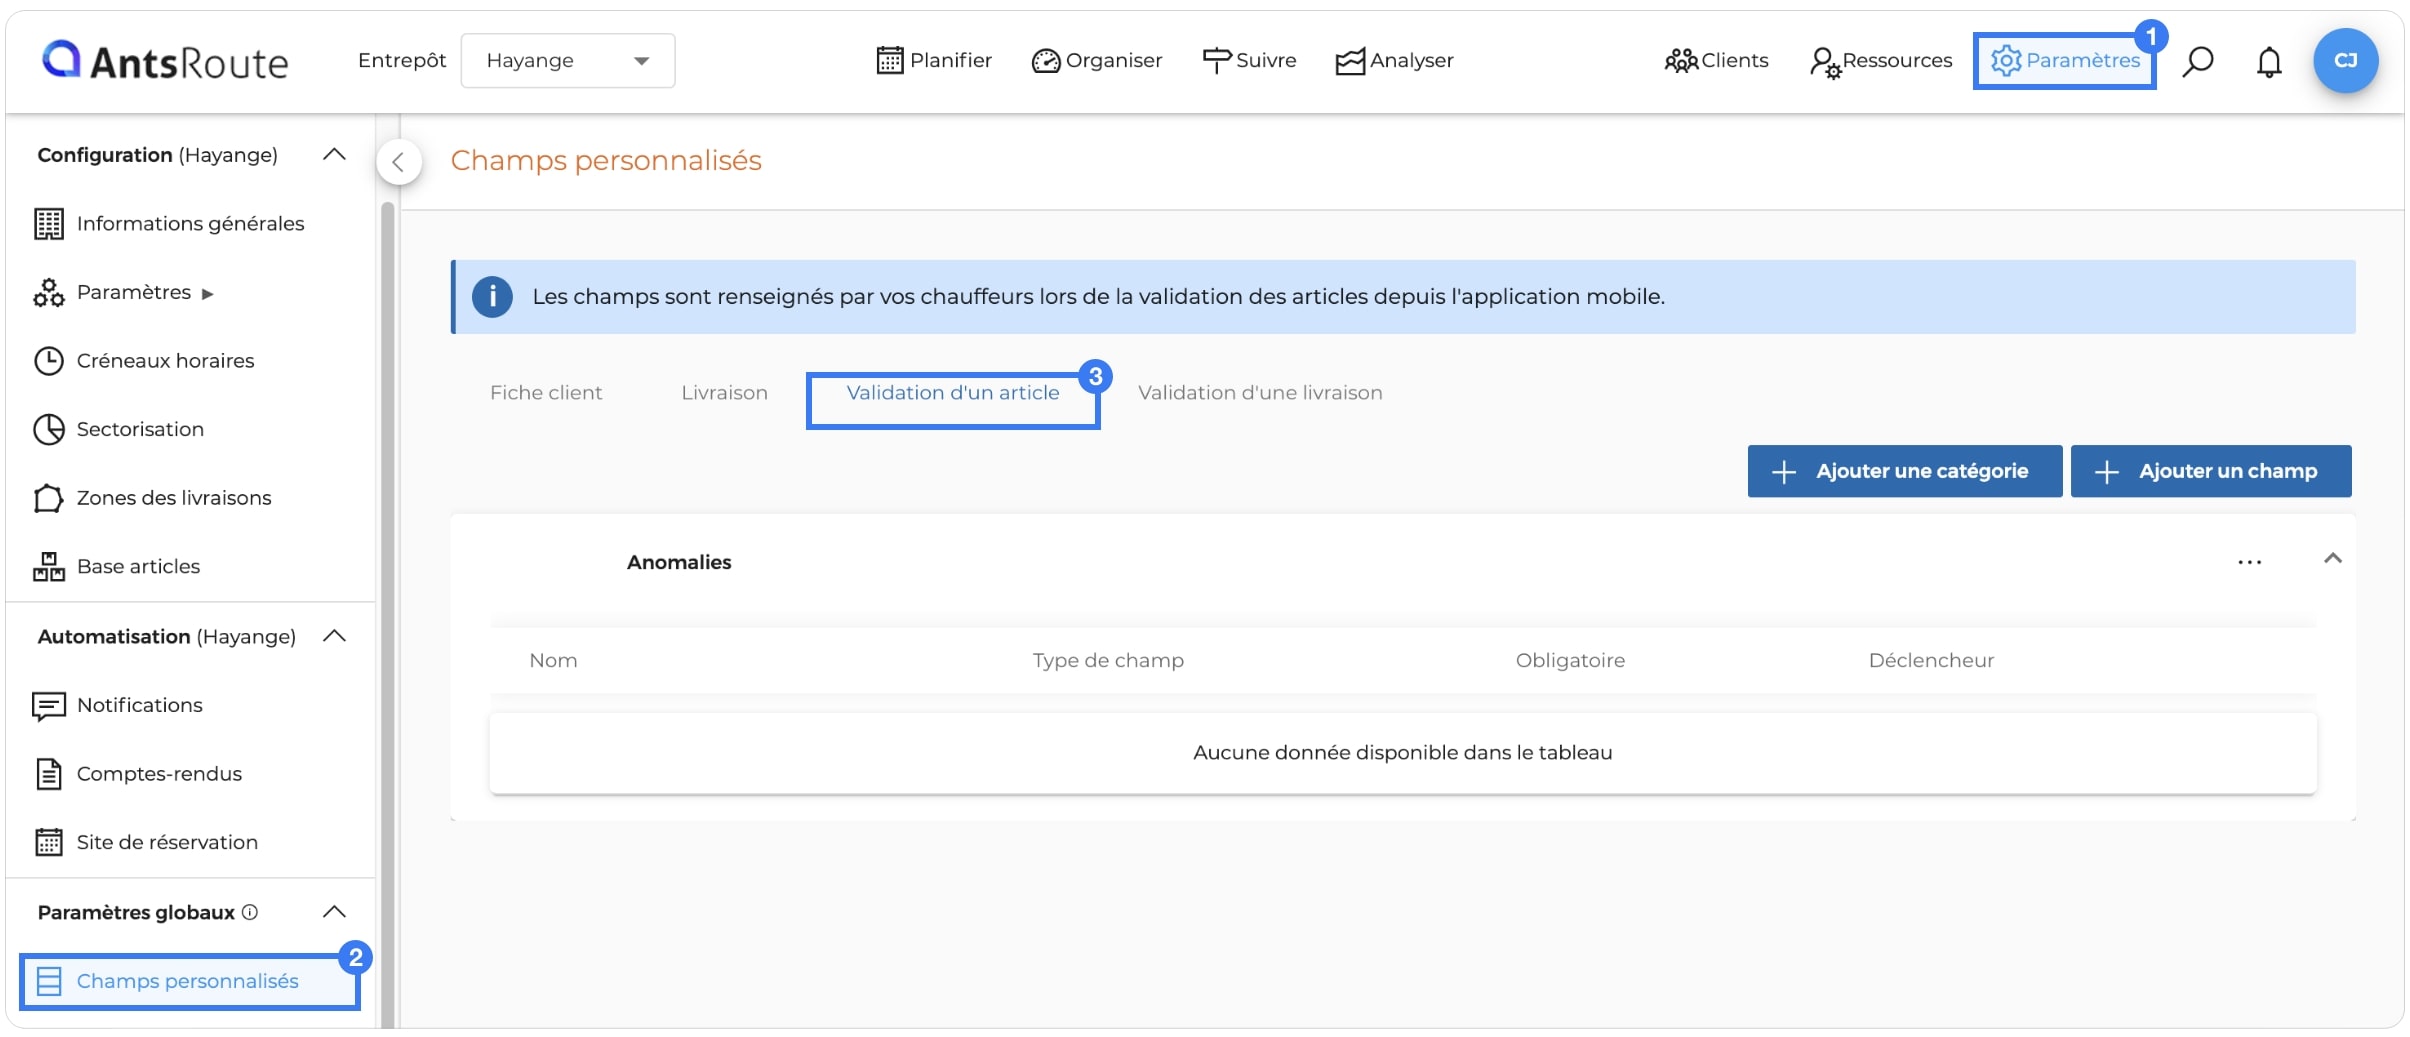Collapse the Paramètres globaux section
Viewport: 2410px width, 1037px height.
coord(335,912)
